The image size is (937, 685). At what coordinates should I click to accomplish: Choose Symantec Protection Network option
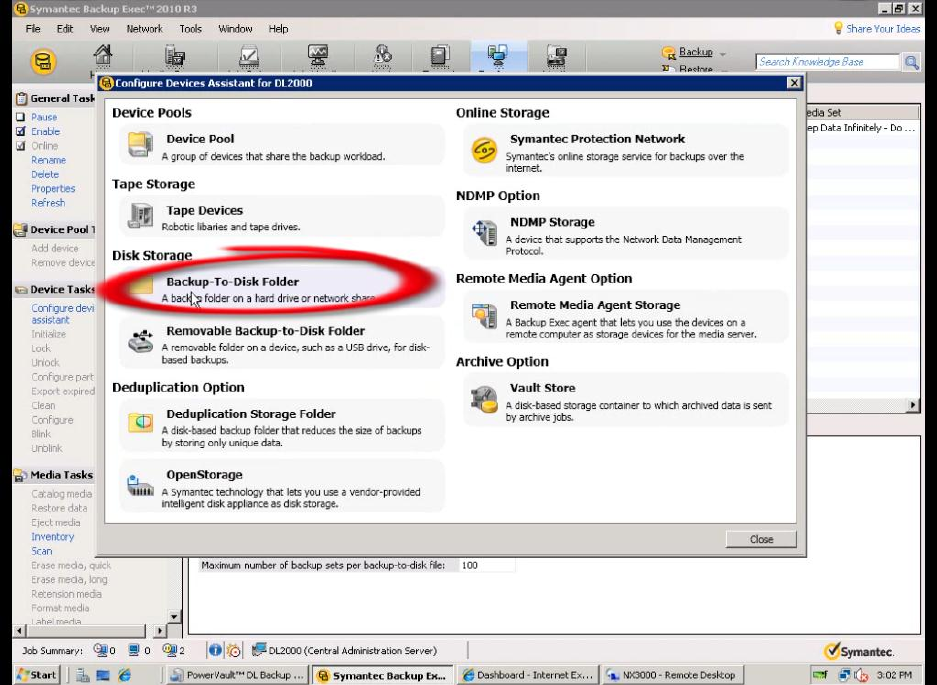[x=626, y=151]
